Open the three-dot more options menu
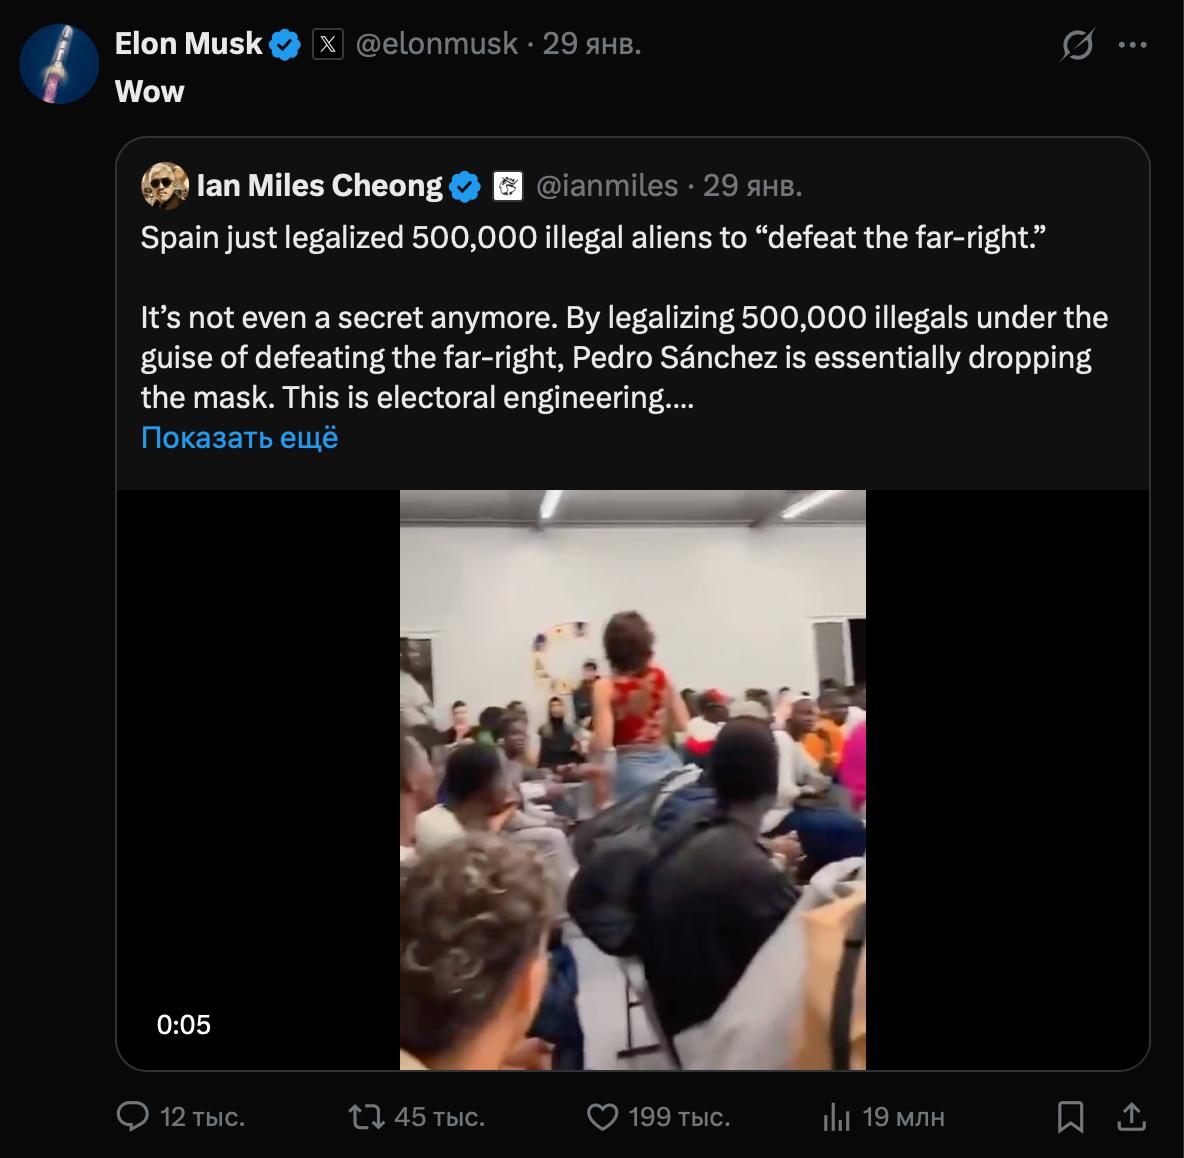The height and width of the screenshot is (1158, 1184). click(1132, 45)
